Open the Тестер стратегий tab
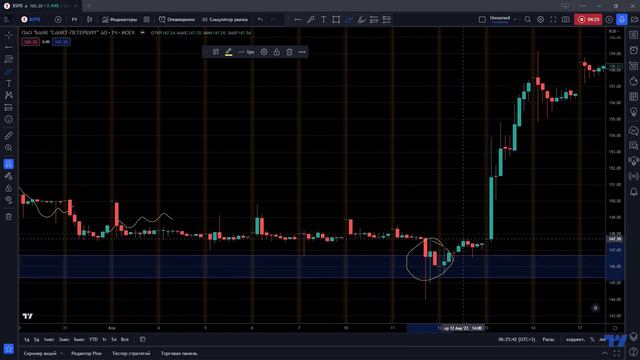Screen dimensions: 640x360 131,353
